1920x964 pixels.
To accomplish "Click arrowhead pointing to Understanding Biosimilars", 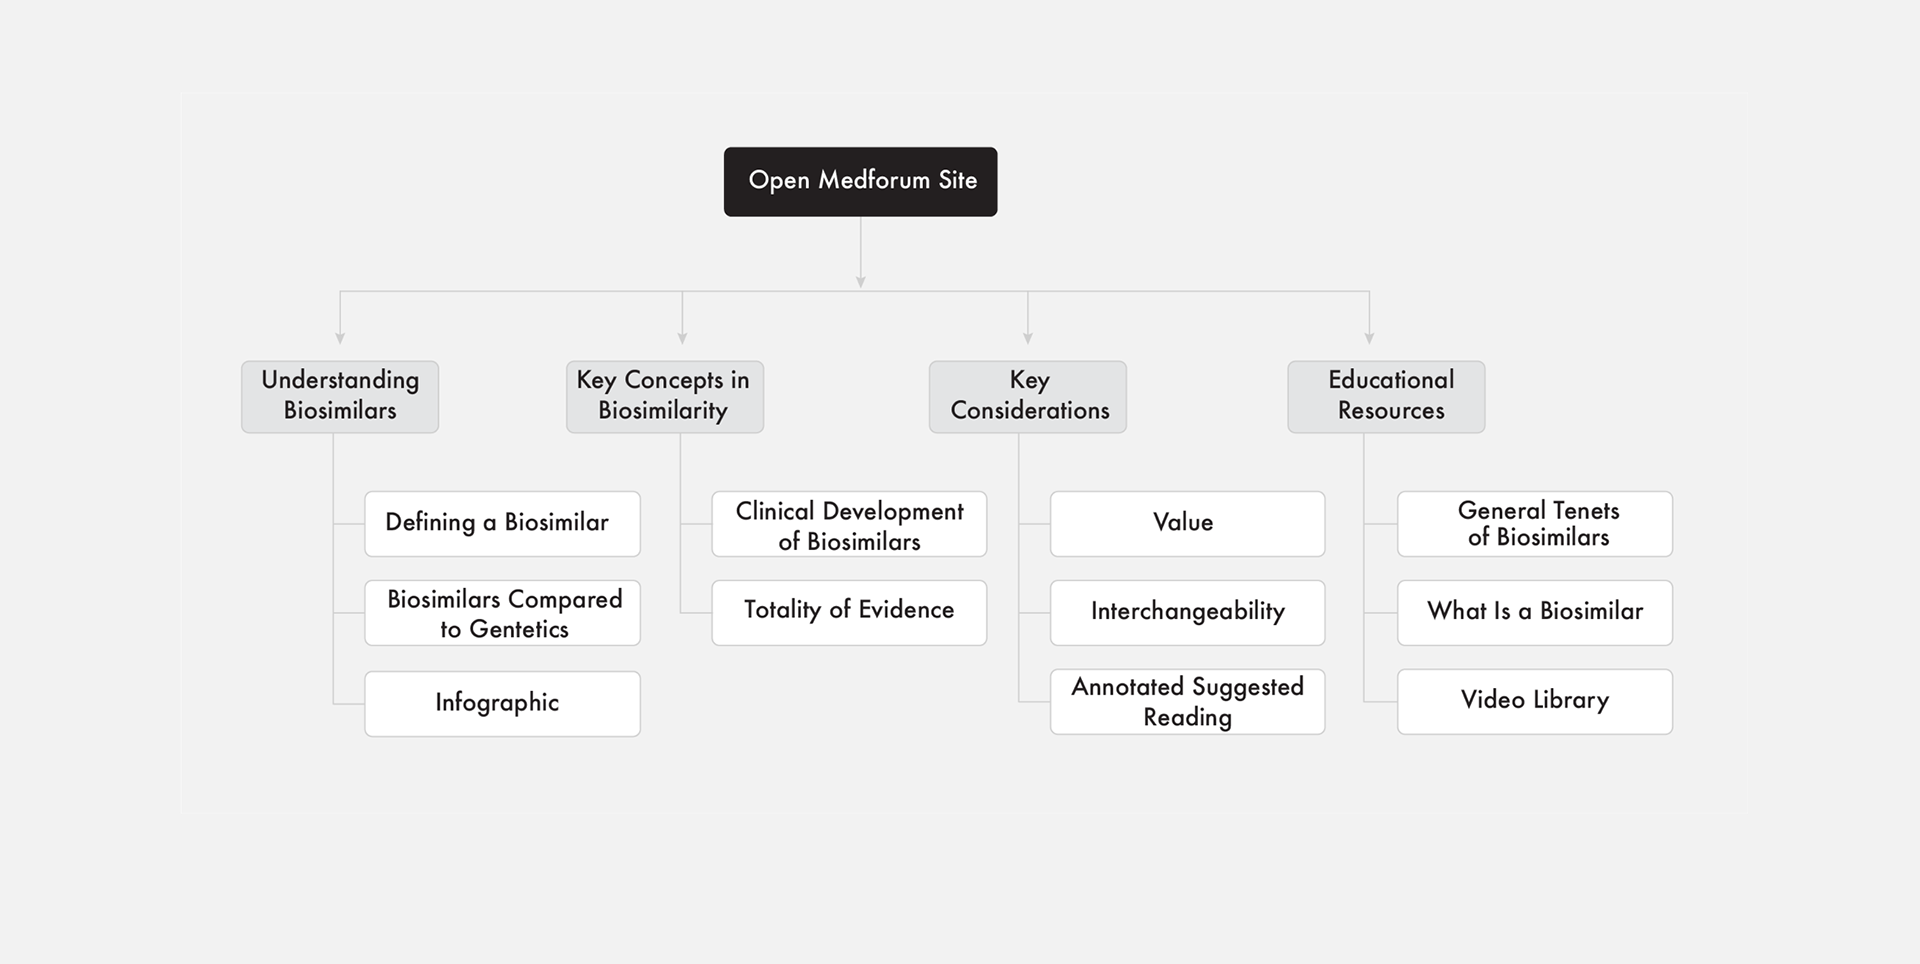I will click(x=340, y=339).
